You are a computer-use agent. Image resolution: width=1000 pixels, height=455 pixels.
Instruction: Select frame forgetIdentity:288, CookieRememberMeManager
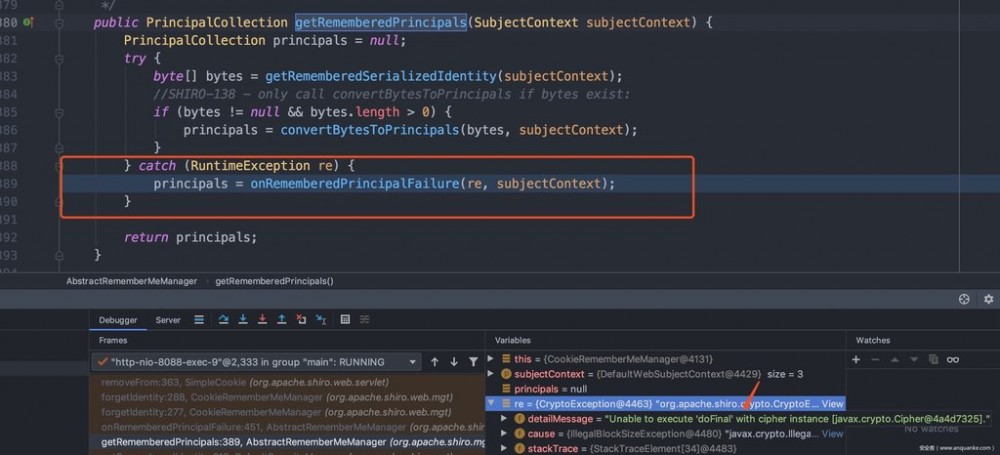287,397
